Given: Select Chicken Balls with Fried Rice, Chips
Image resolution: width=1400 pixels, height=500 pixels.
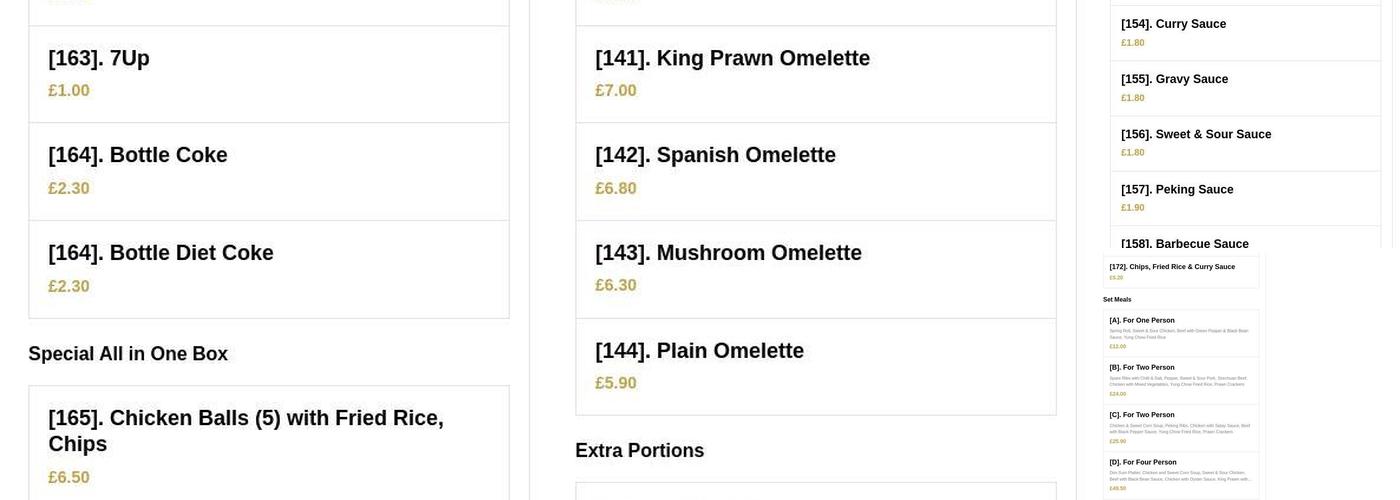Looking at the screenshot, I should [246, 431].
